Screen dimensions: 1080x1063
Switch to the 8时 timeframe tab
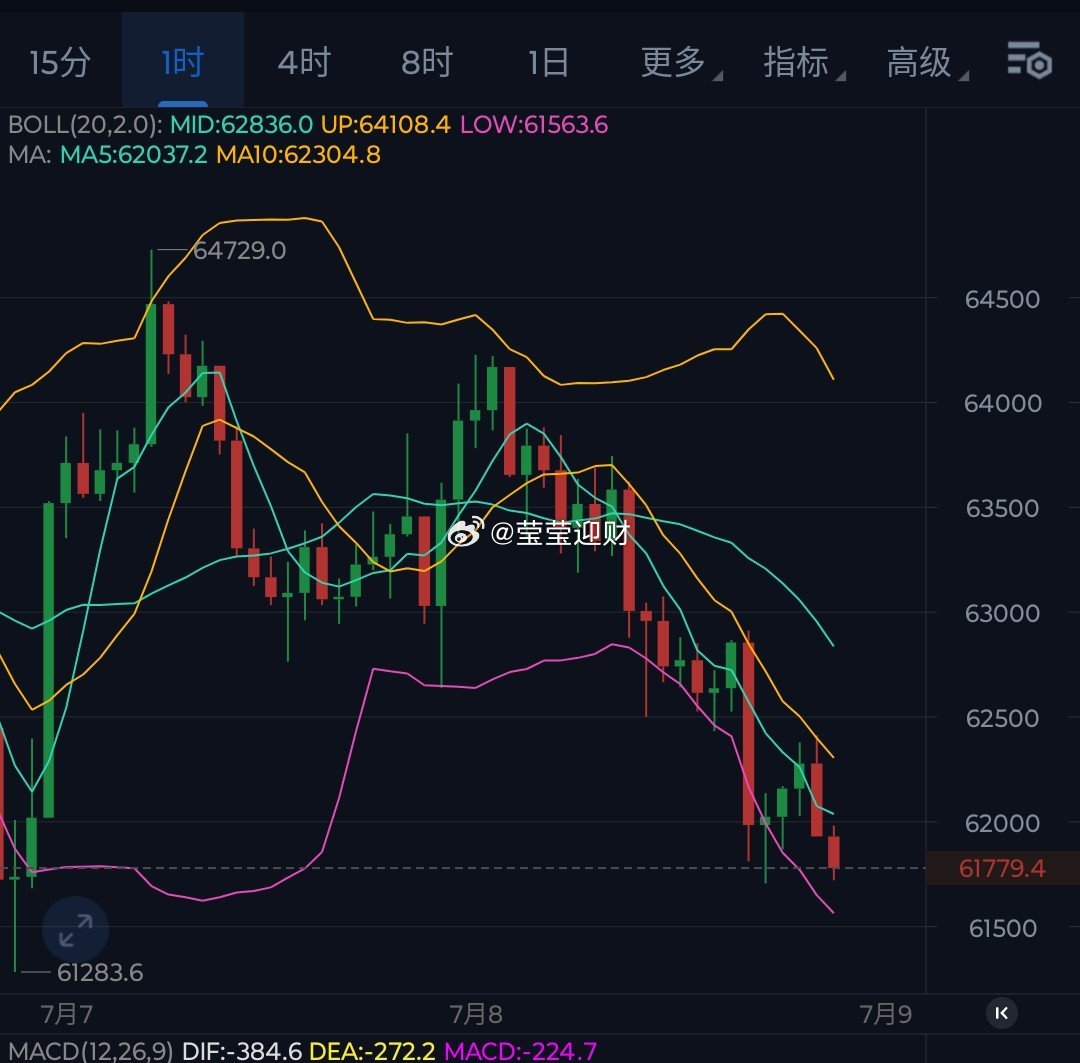[427, 62]
